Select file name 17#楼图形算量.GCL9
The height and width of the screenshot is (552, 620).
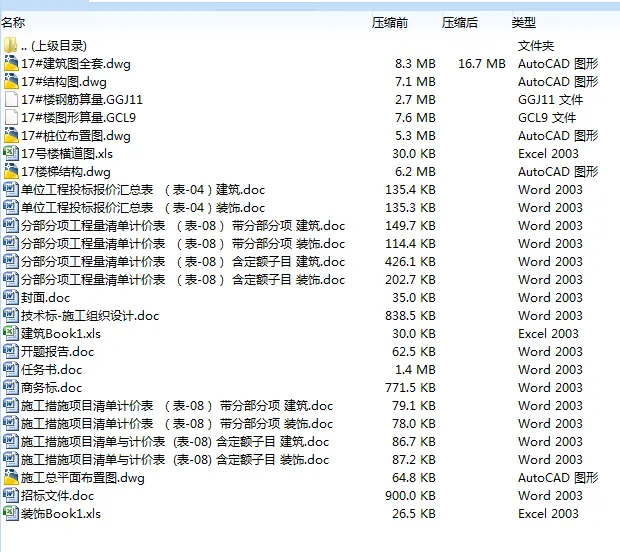tap(78, 118)
